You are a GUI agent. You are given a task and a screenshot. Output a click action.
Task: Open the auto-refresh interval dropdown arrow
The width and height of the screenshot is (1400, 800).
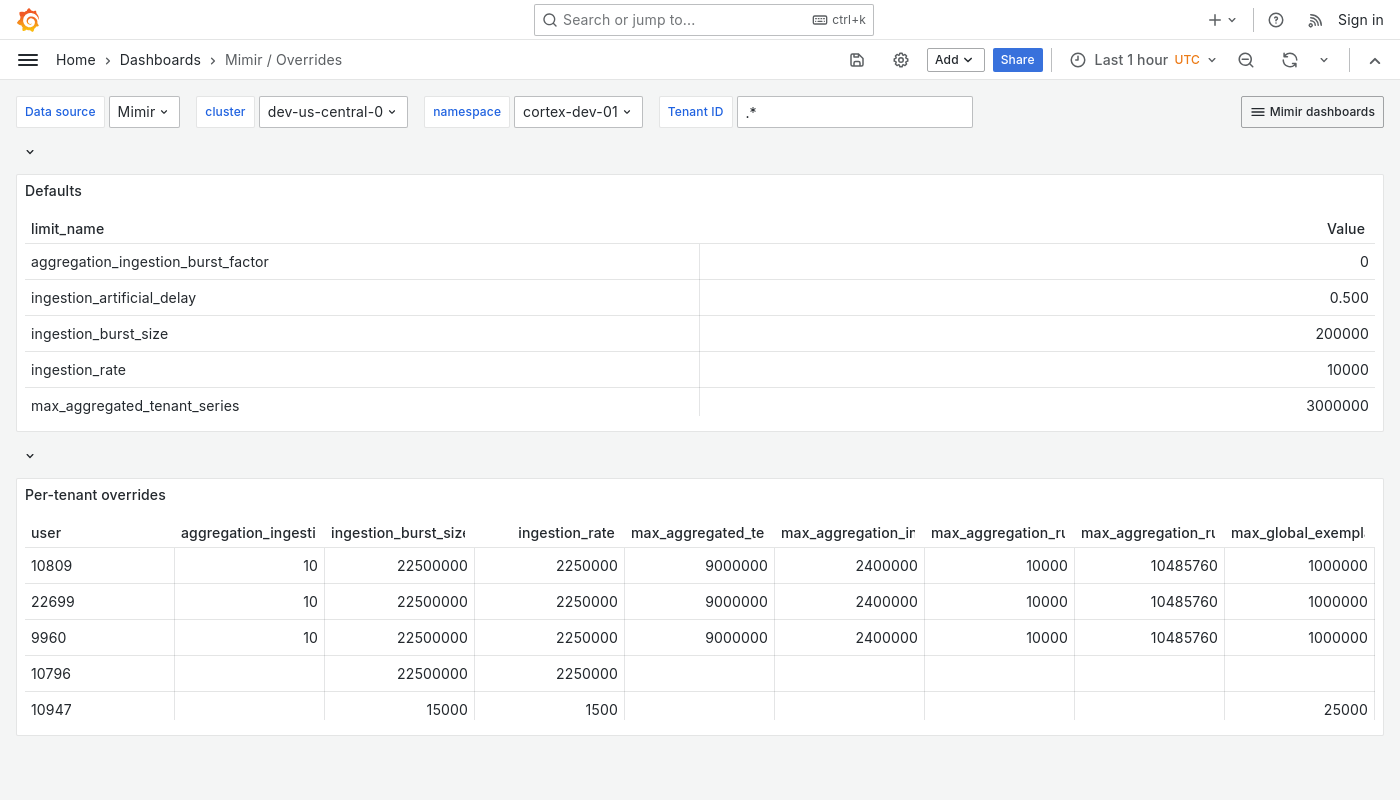(1324, 60)
